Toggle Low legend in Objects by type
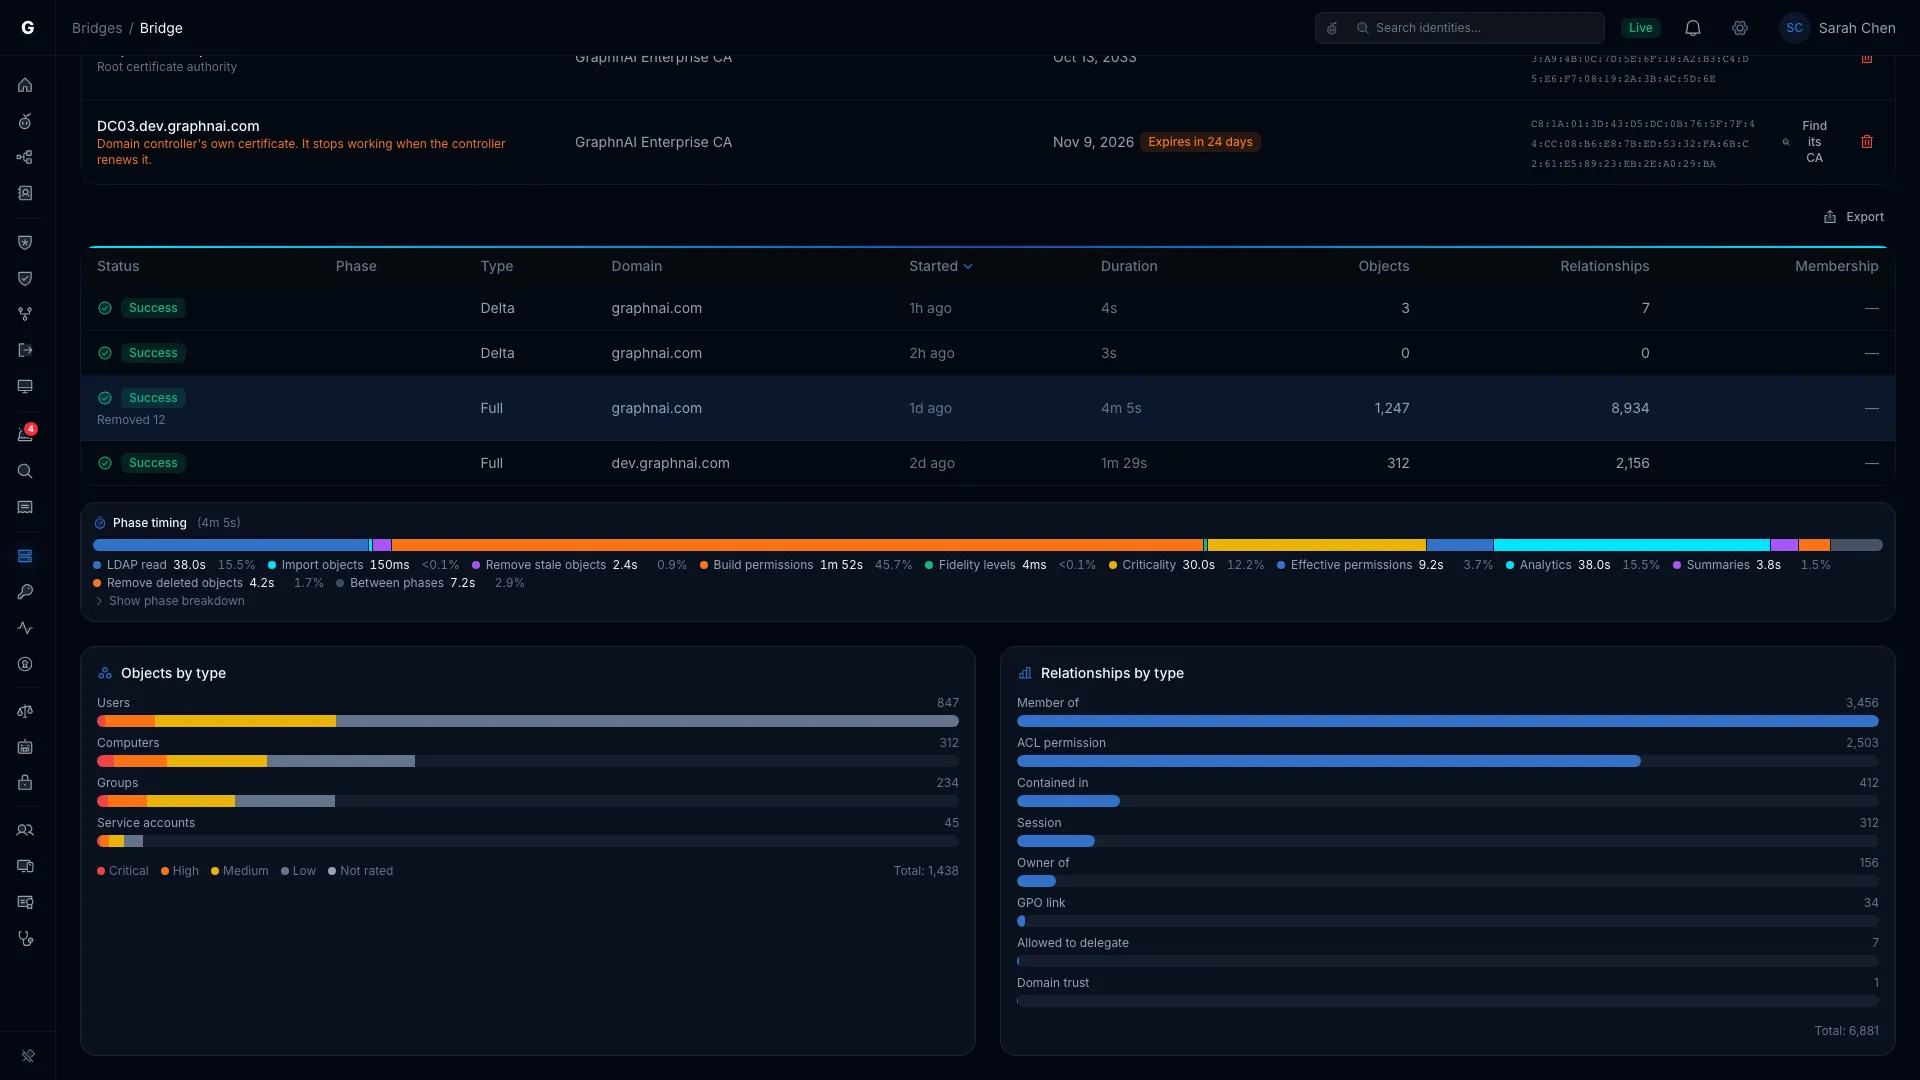 point(298,871)
